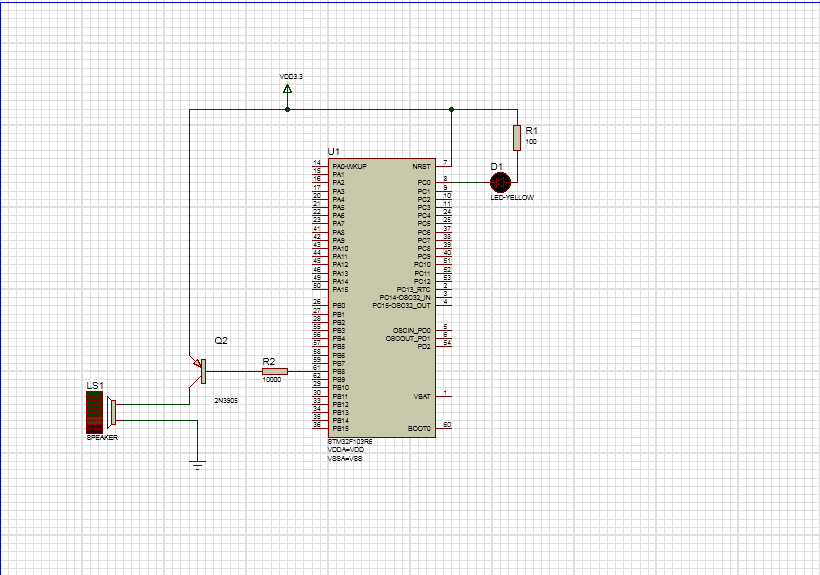
Task: Click the 10000 resistor value label
Action: click(271, 380)
